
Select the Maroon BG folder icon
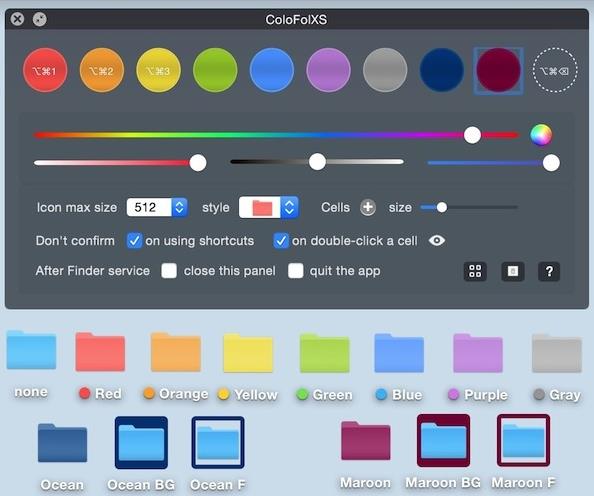pyautogui.click(x=443, y=440)
